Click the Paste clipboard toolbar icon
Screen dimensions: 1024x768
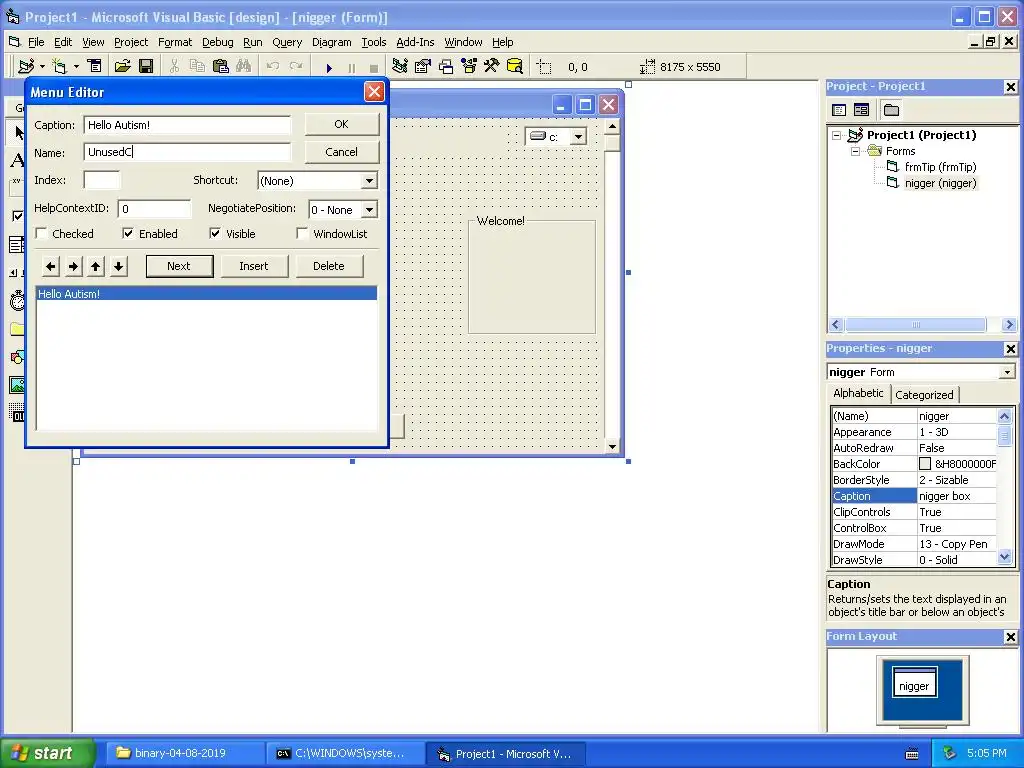coord(221,67)
